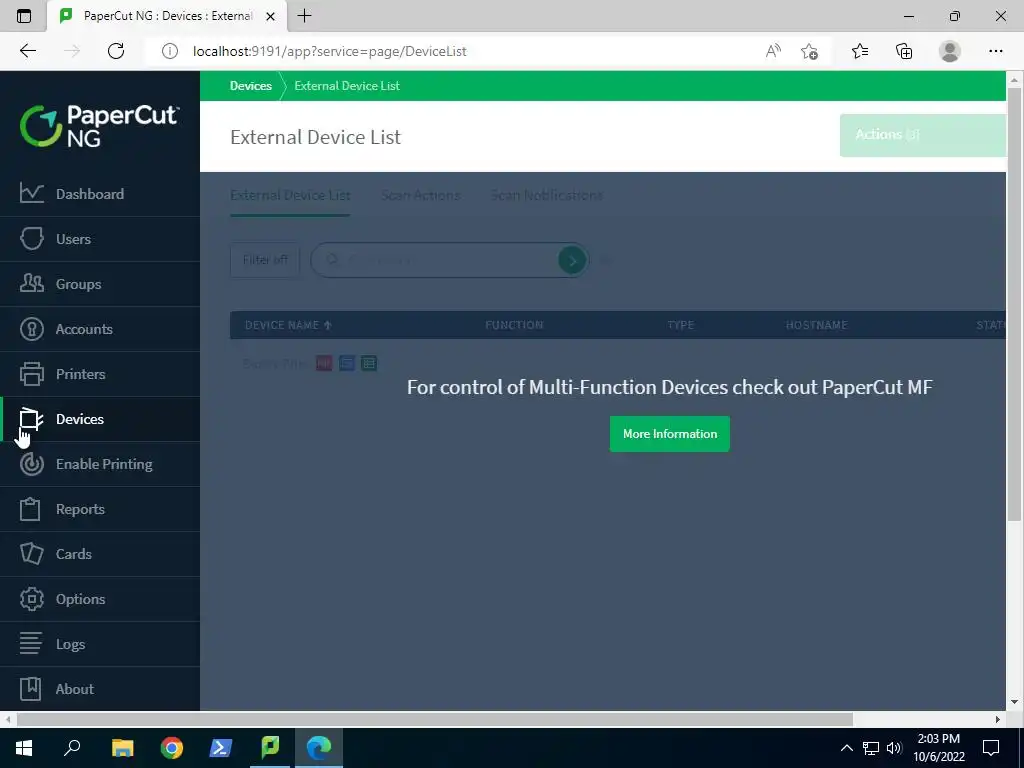Toggle the Filter off button

click(x=265, y=260)
